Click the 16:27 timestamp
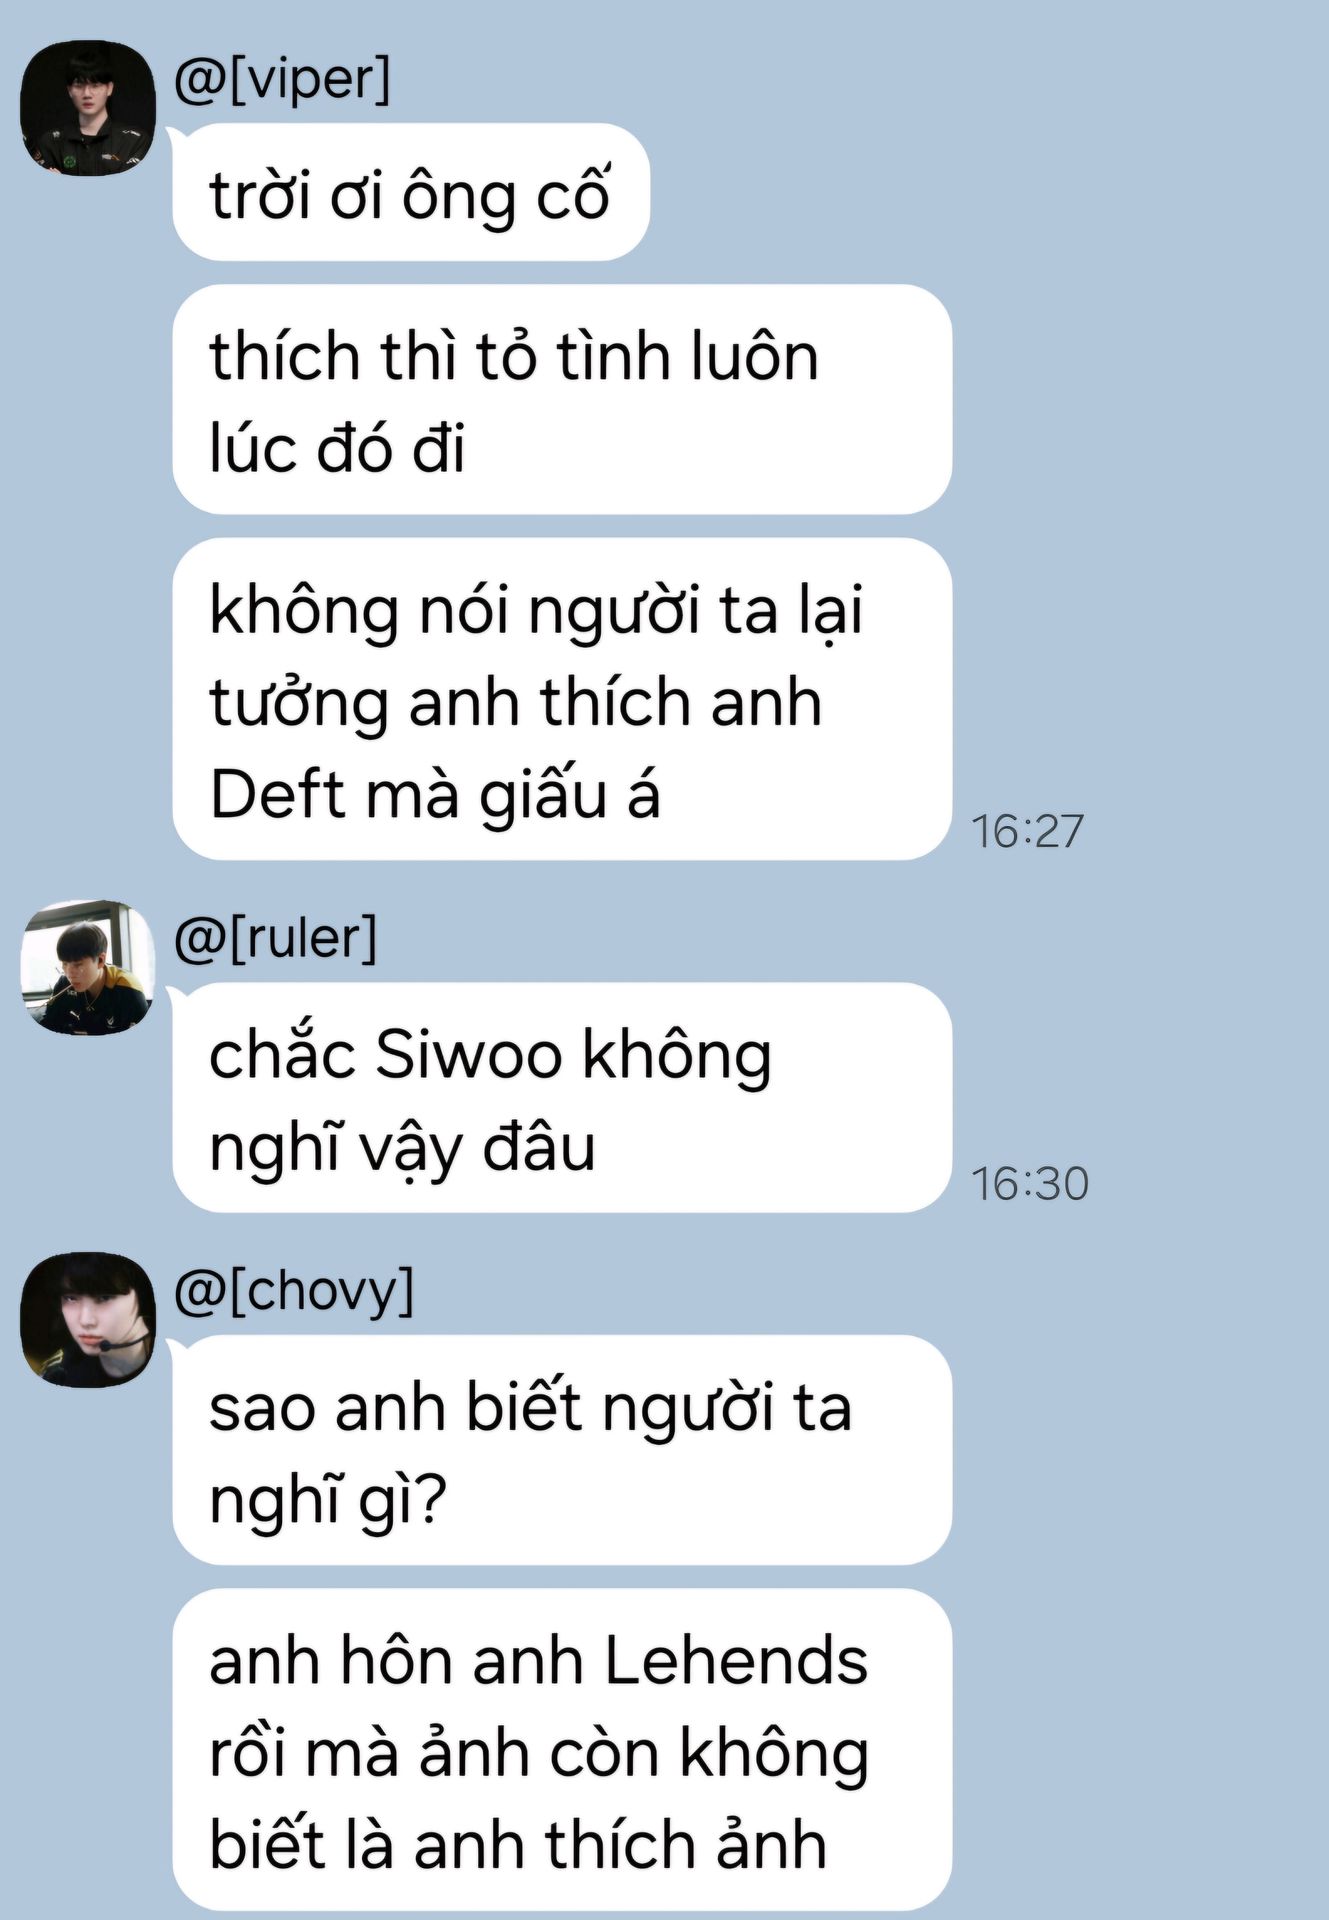Image resolution: width=1329 pixels, height=1920 pixels. (1028, 831)
